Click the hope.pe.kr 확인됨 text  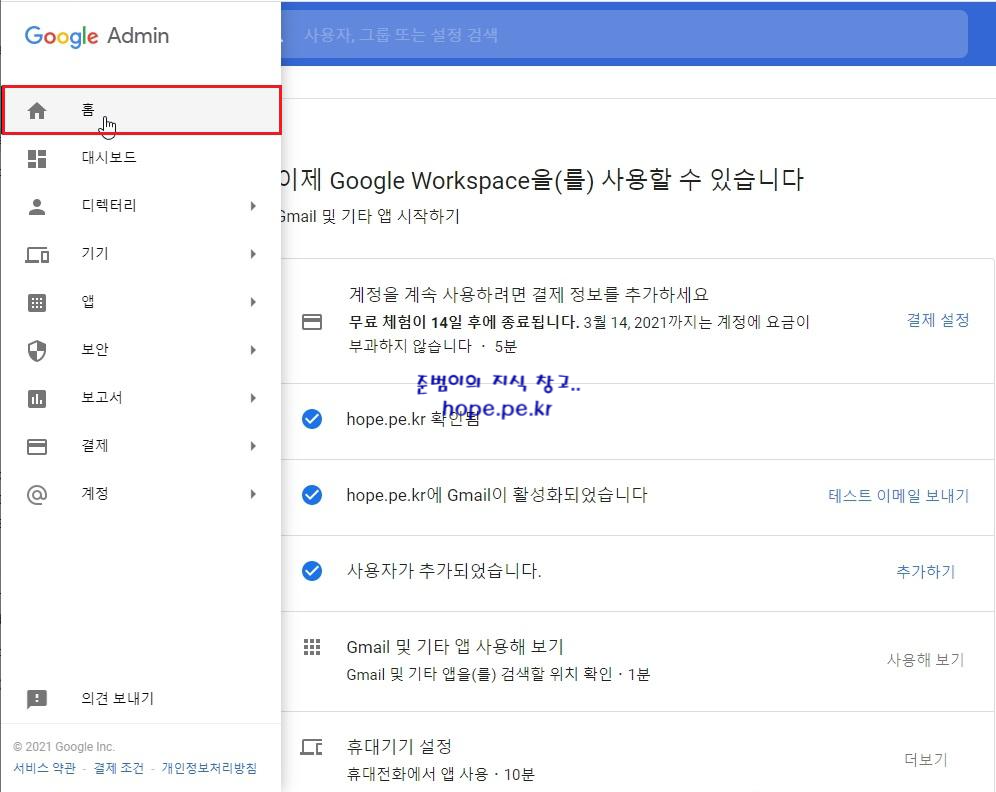click(x=413, y=419)
